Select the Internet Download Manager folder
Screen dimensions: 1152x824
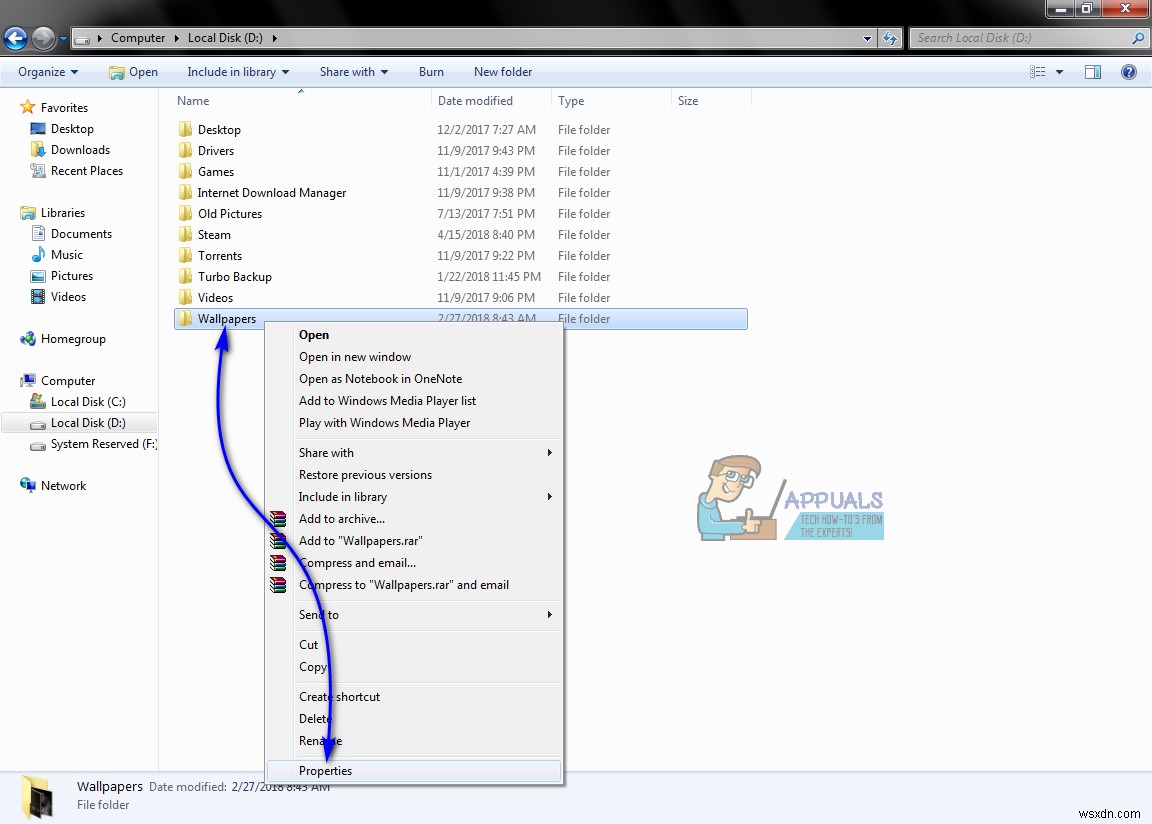271,193
